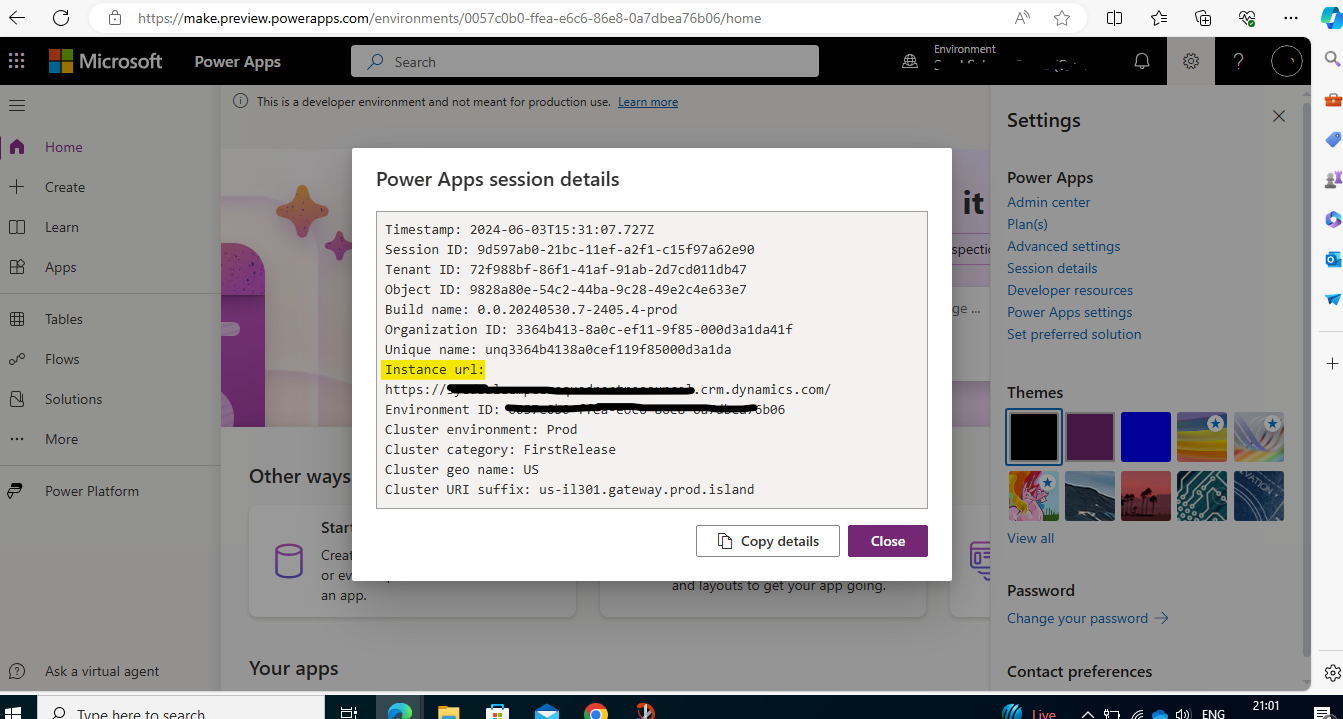Image resolution: width=1343 pixels, height=719 pixels.
Task: Open the browser Favorites list icon
Action: 1159,18
